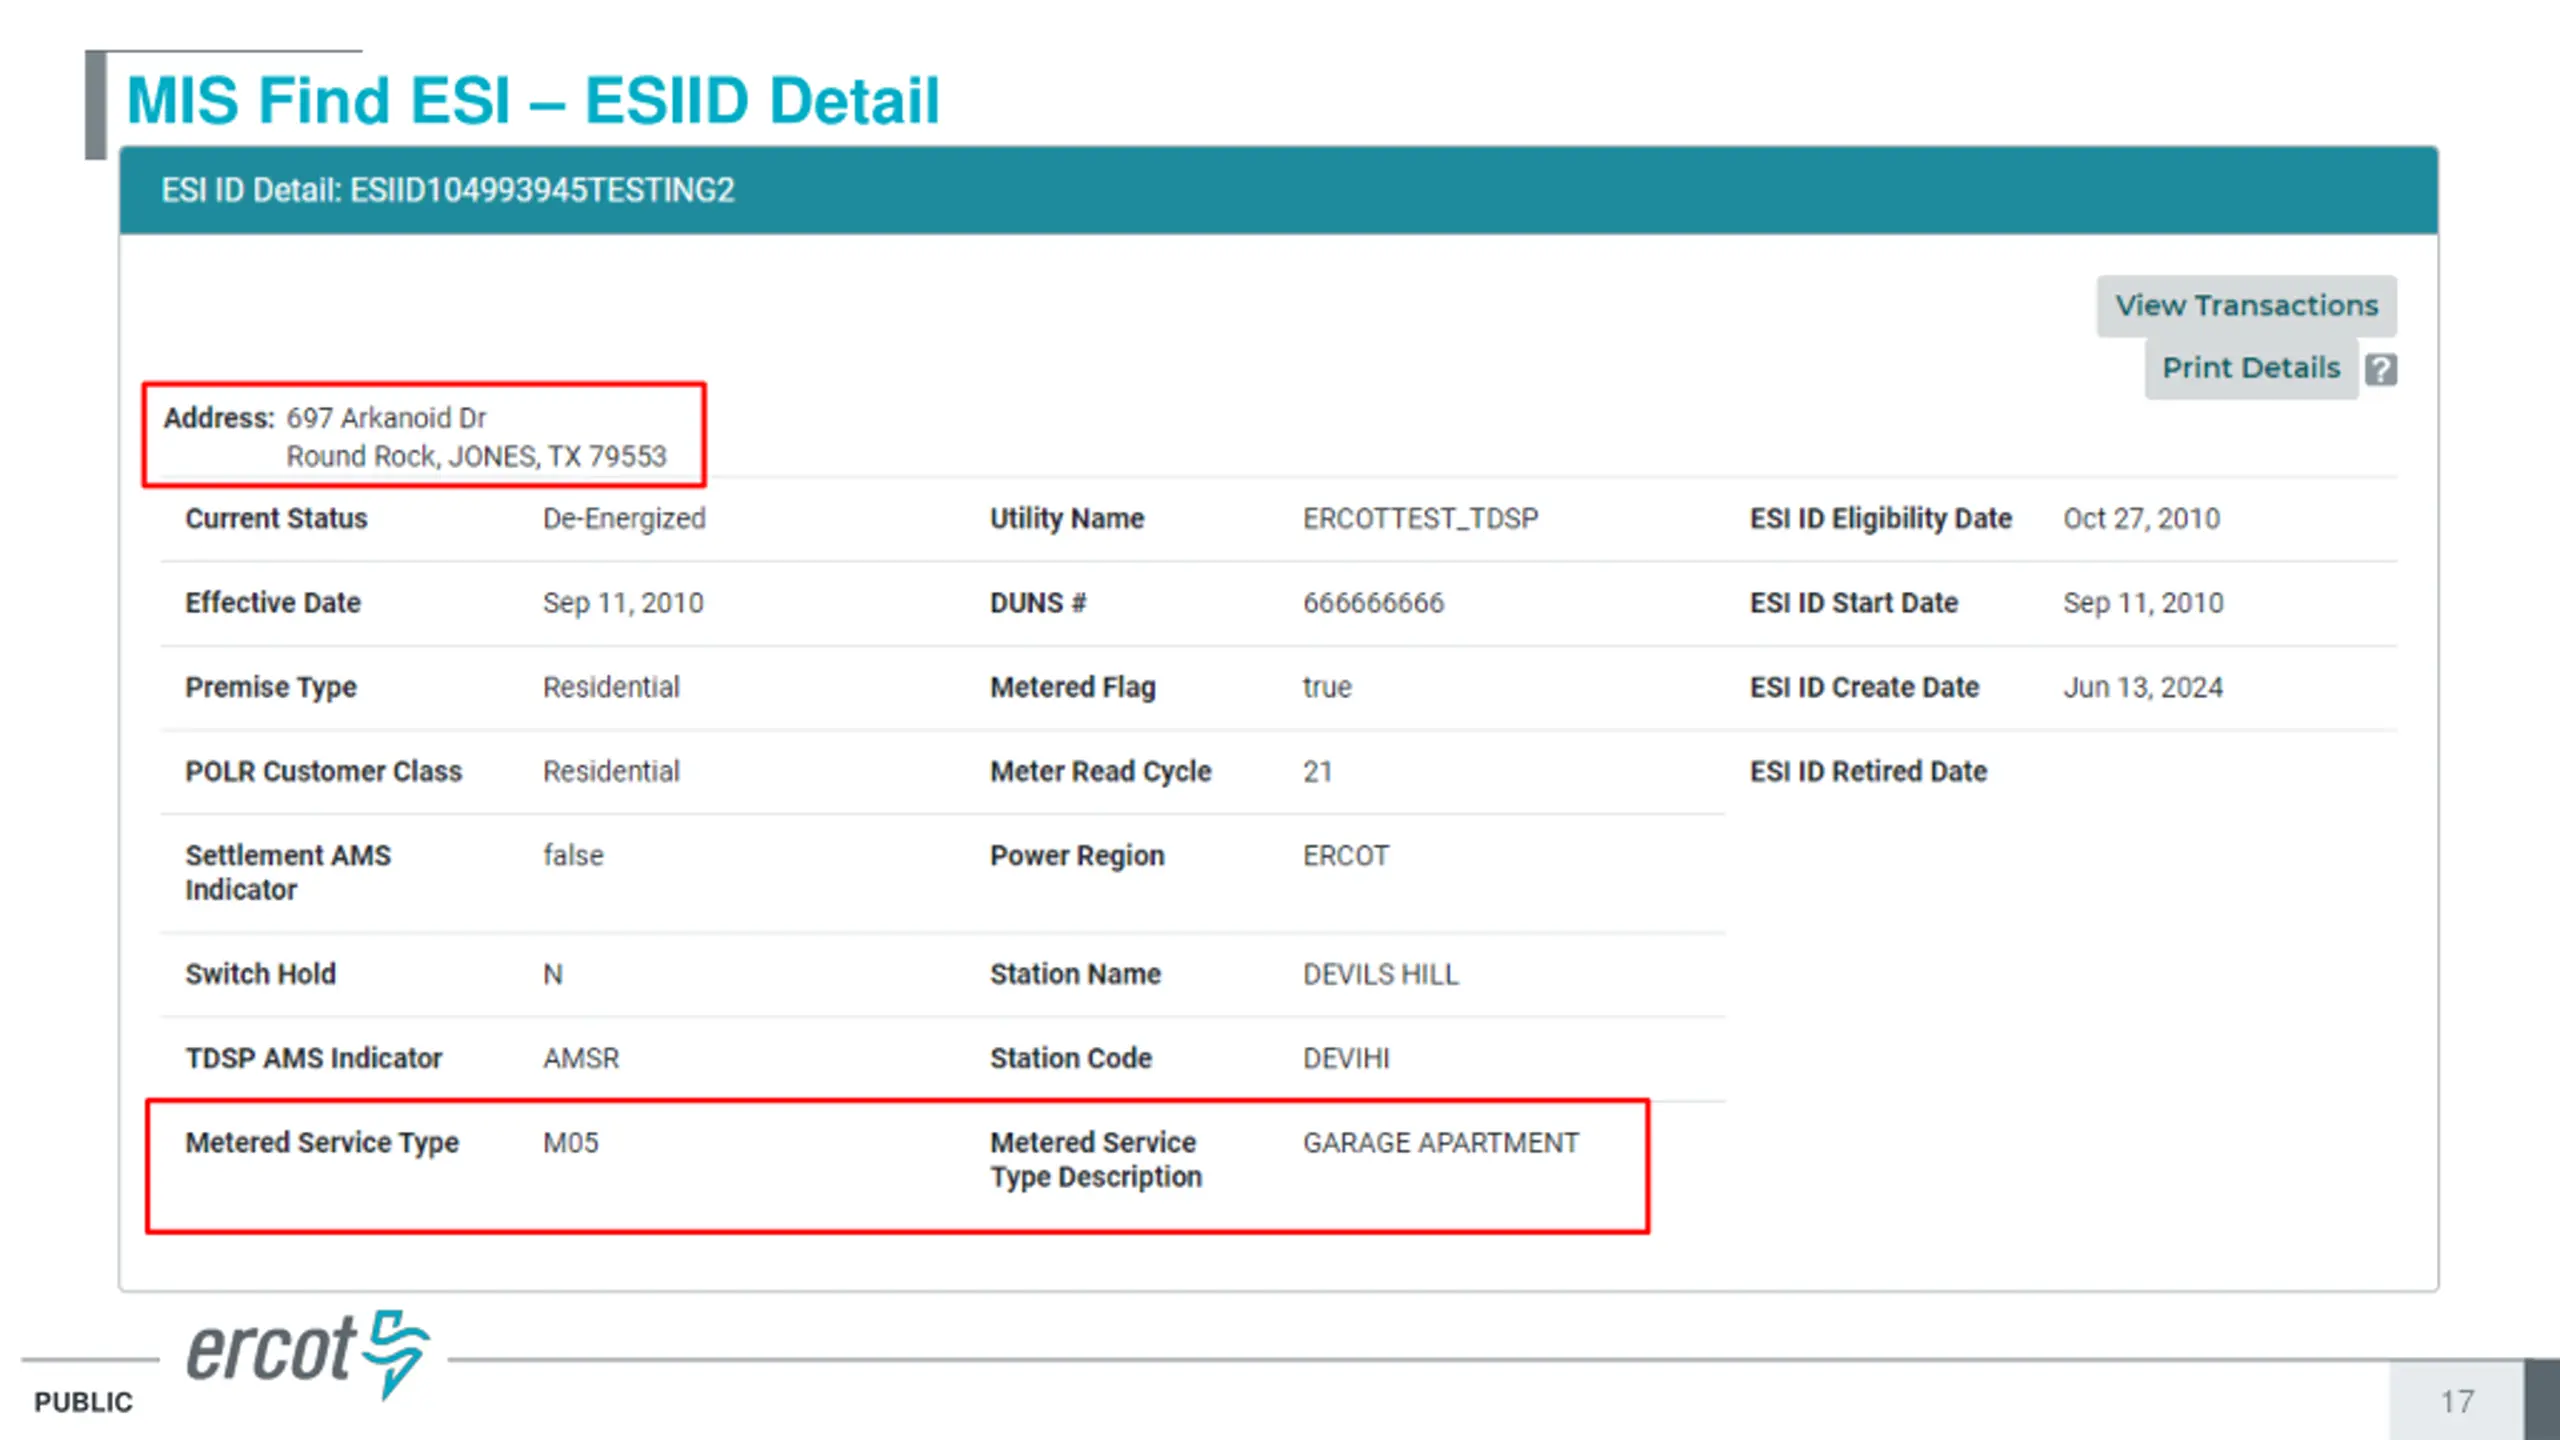Image resolution: width=2560 pixels, height=1440 pixels.
Task: Select the ESI ID Create Date value Jun 13, 2024
Action: 2143,688
